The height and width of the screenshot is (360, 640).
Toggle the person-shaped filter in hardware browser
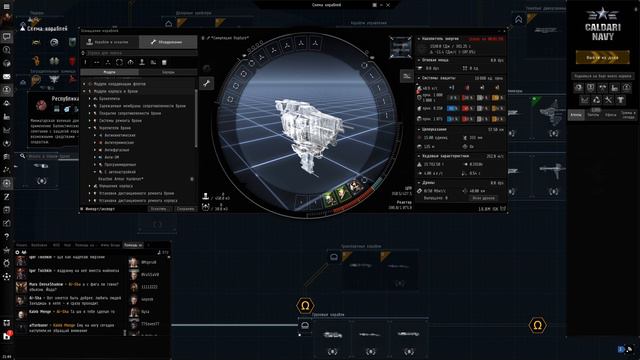coord(142,62)
